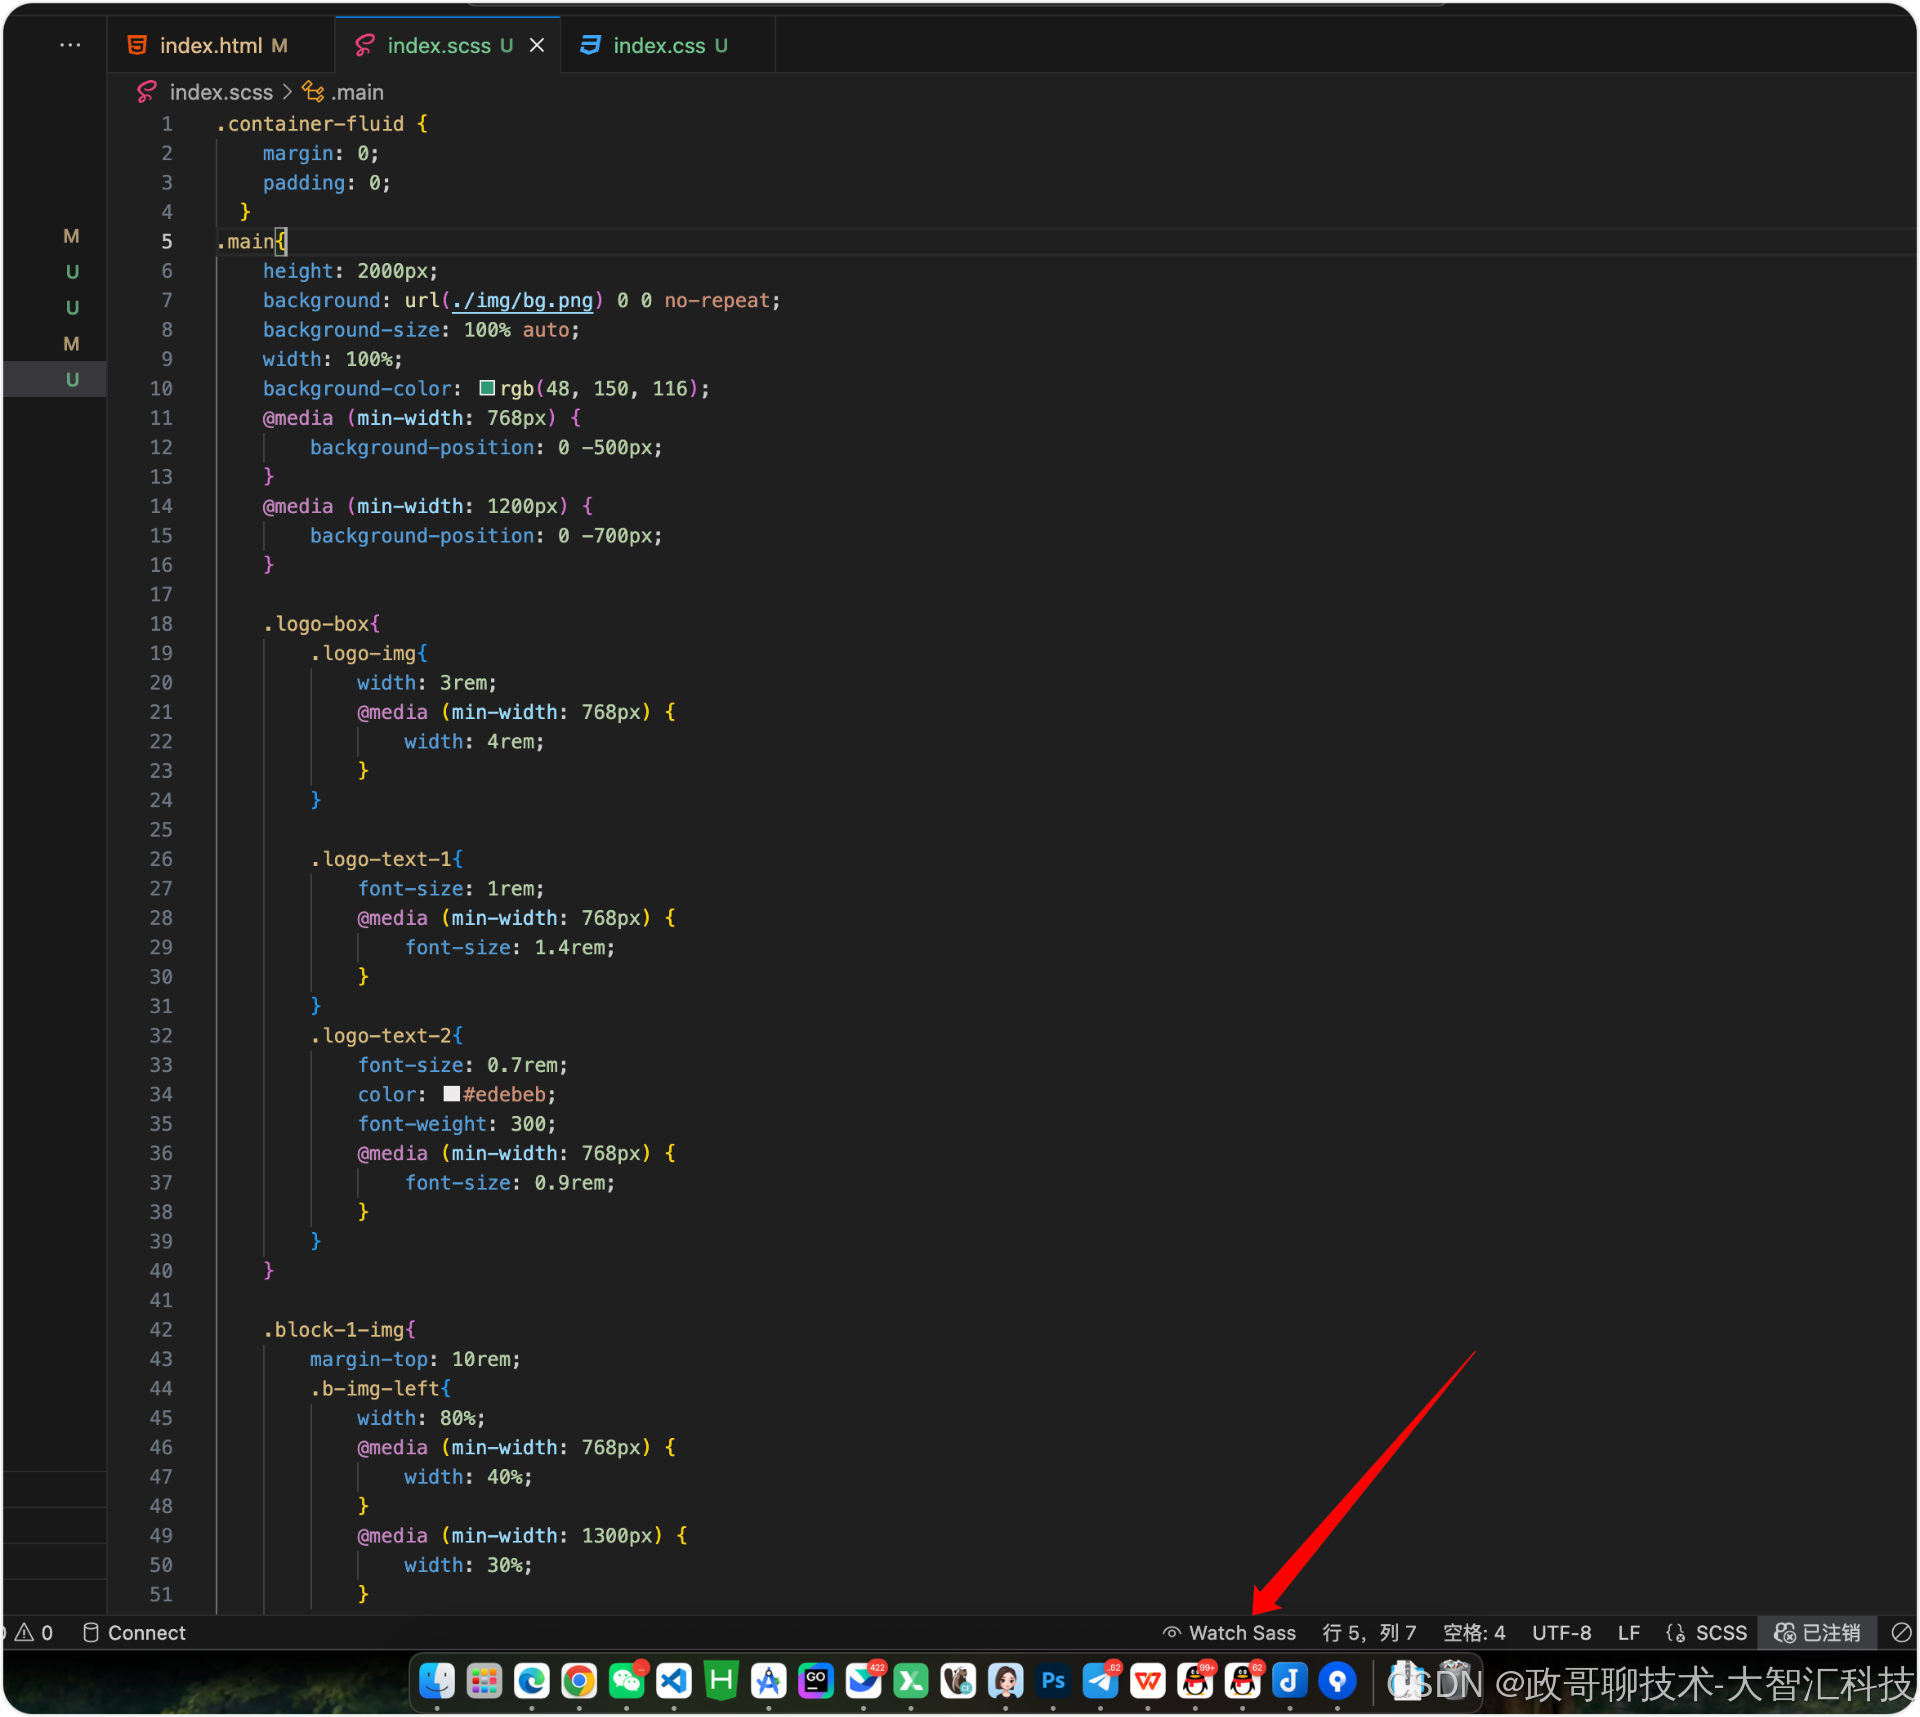The height and width of the screenshot is (1717, 1920).
Task: Click the space indentation setting (空格: 4)
Action: (x=1473, y=1633)
